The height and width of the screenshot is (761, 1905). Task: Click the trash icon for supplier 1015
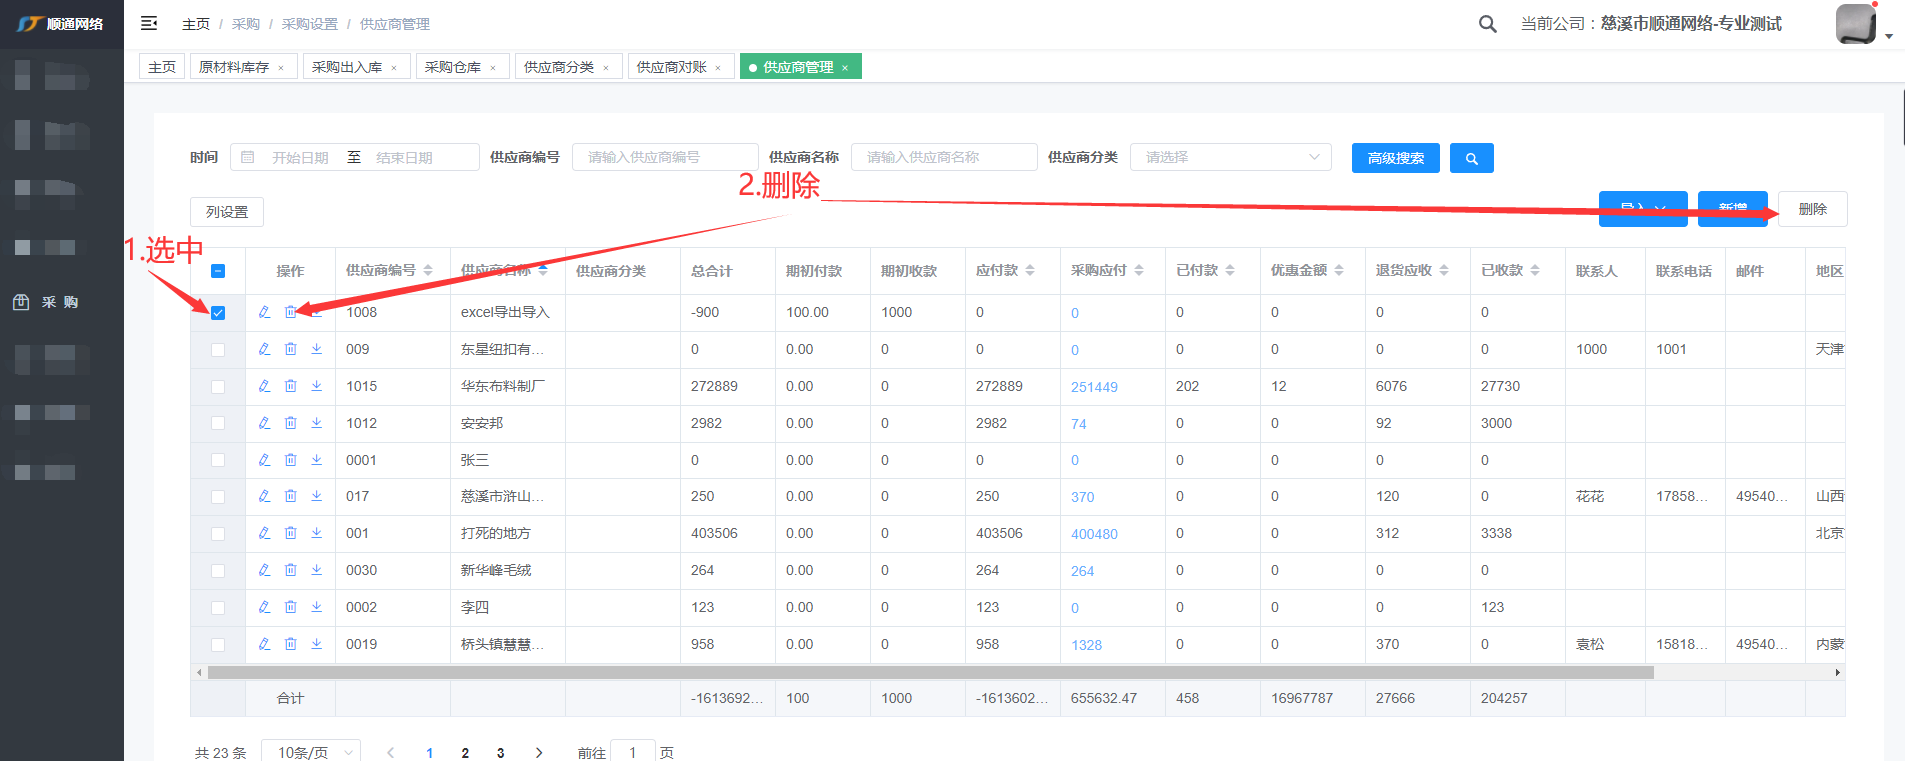pyautogui.click(x=290, y=386)
